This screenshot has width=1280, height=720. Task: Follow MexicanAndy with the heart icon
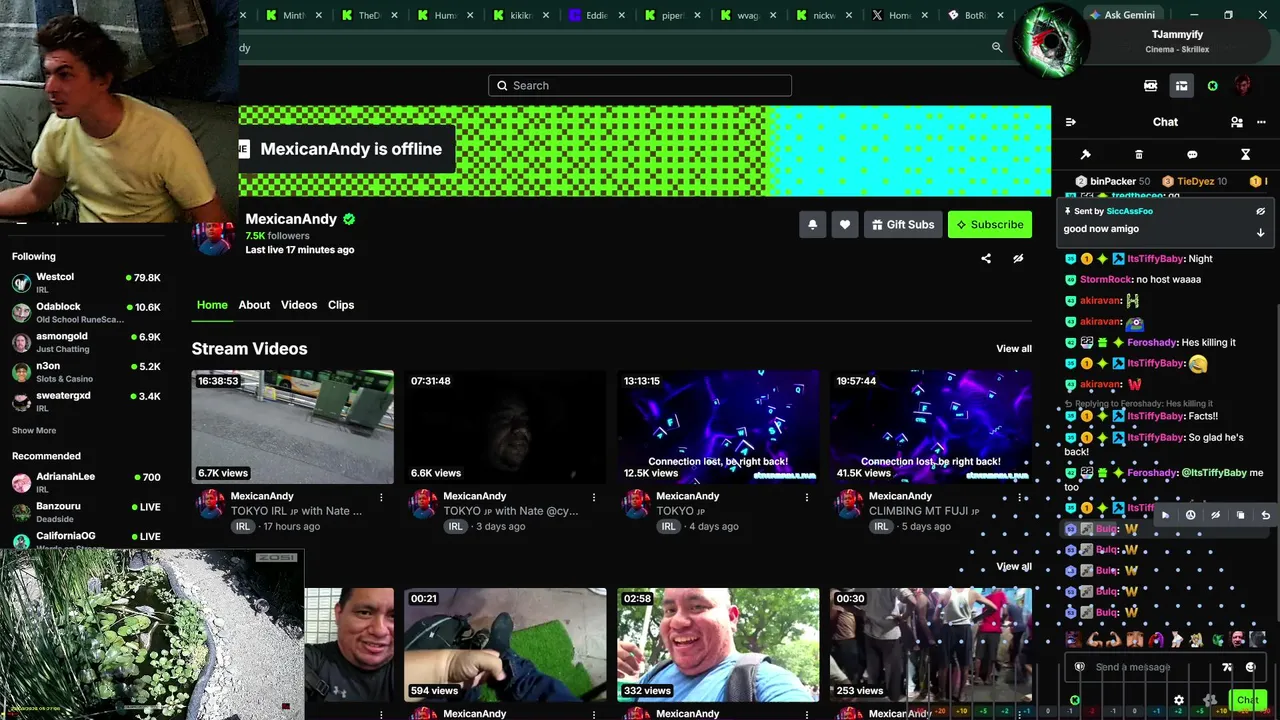[x=845, y=225]
